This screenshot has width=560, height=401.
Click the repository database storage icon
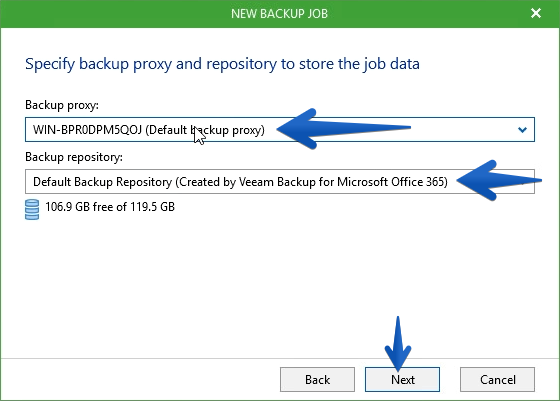32,210
